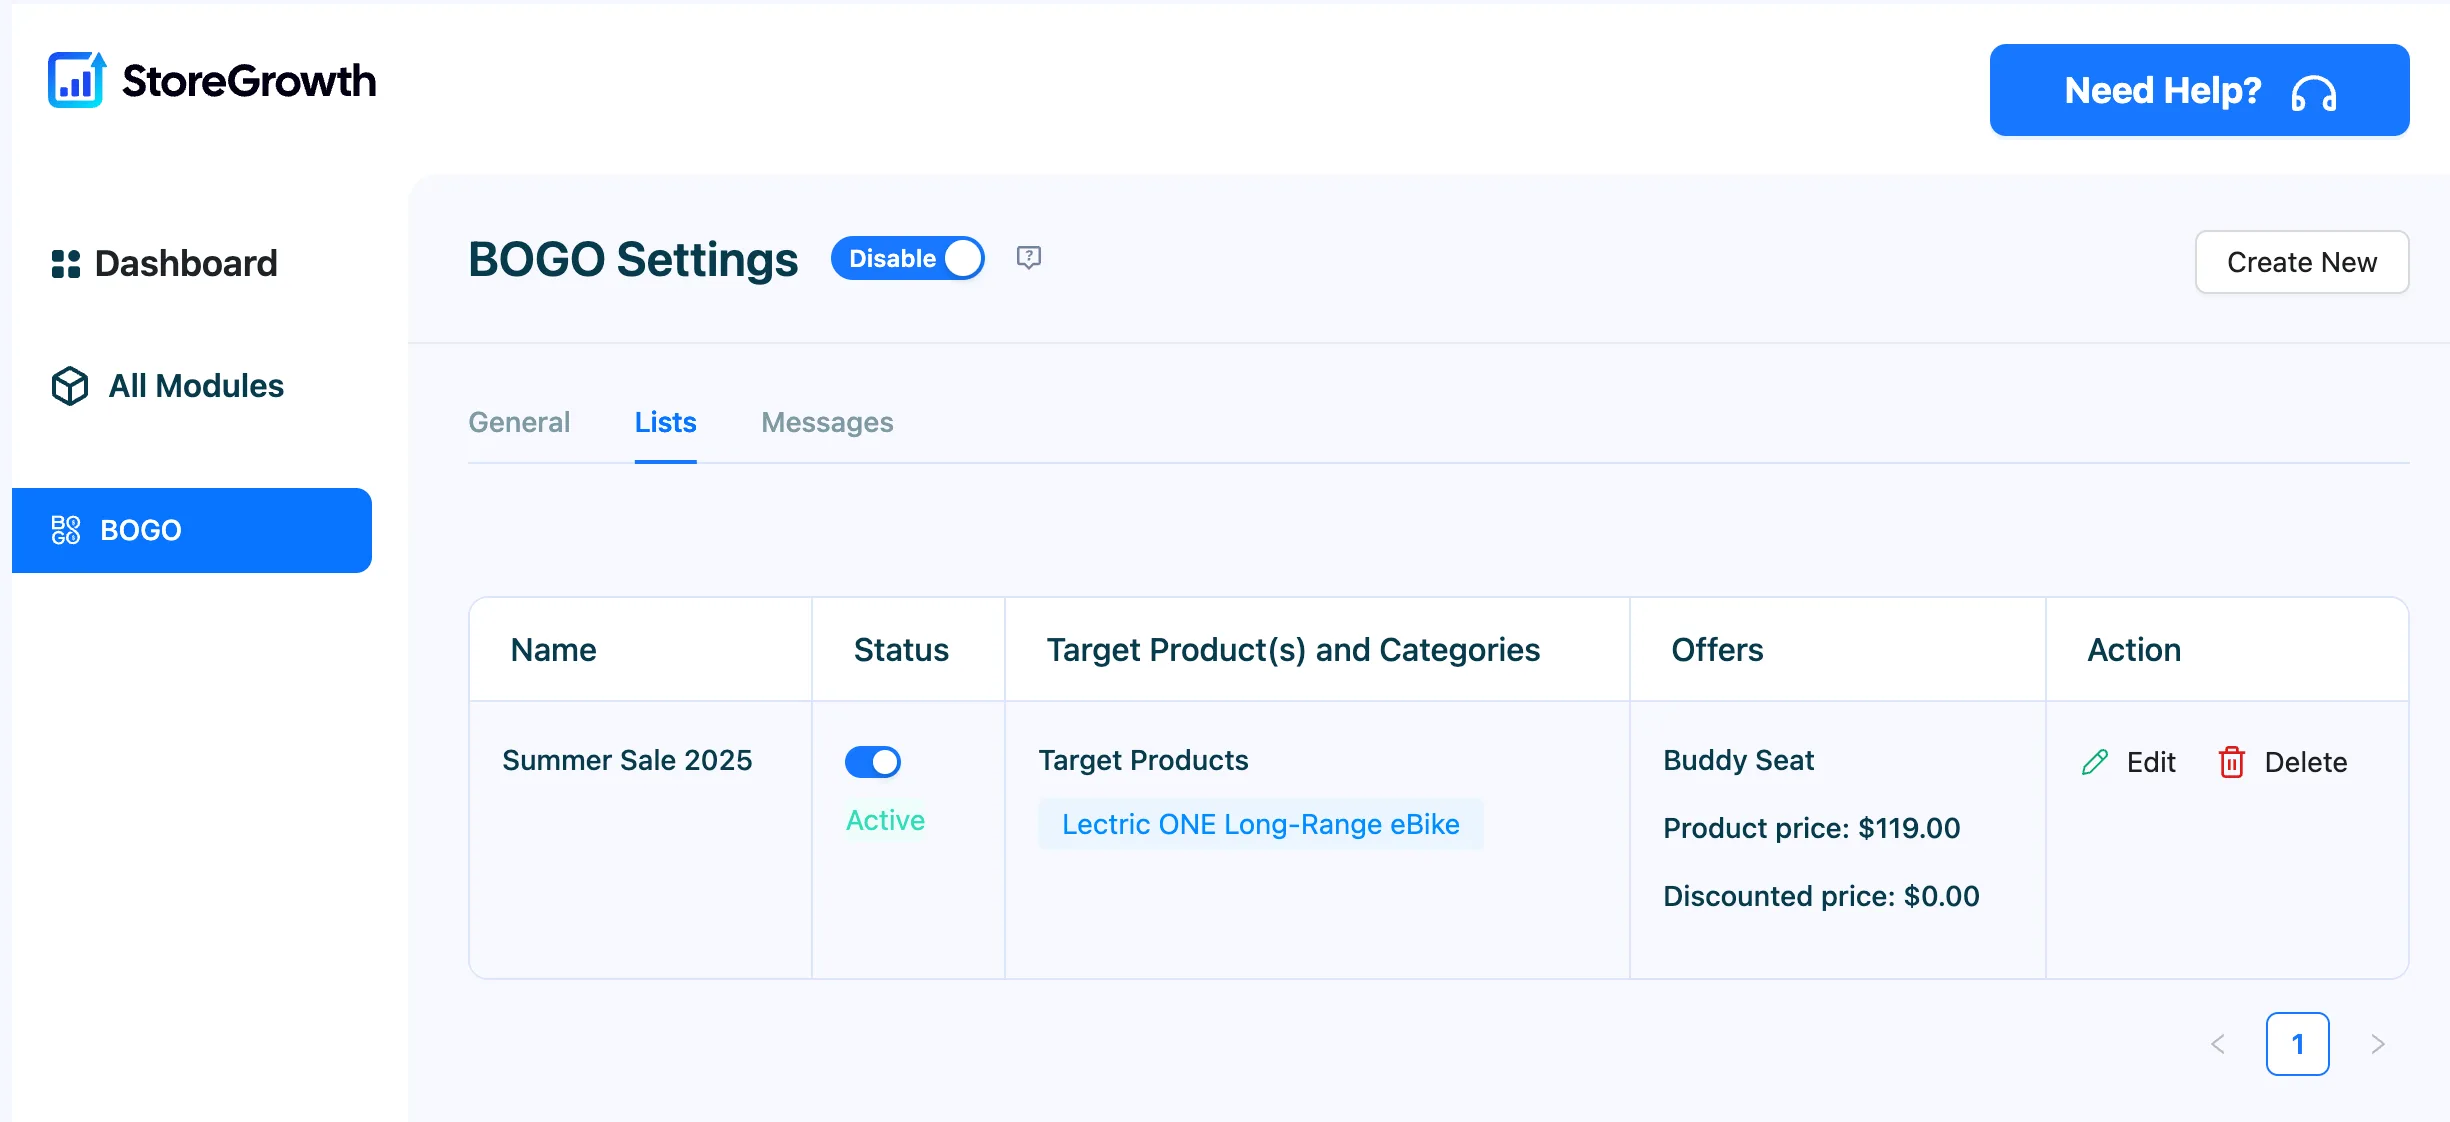2450x1122 pixels.
Task: Click the green pencil Edit icon
Action: 2095,762
